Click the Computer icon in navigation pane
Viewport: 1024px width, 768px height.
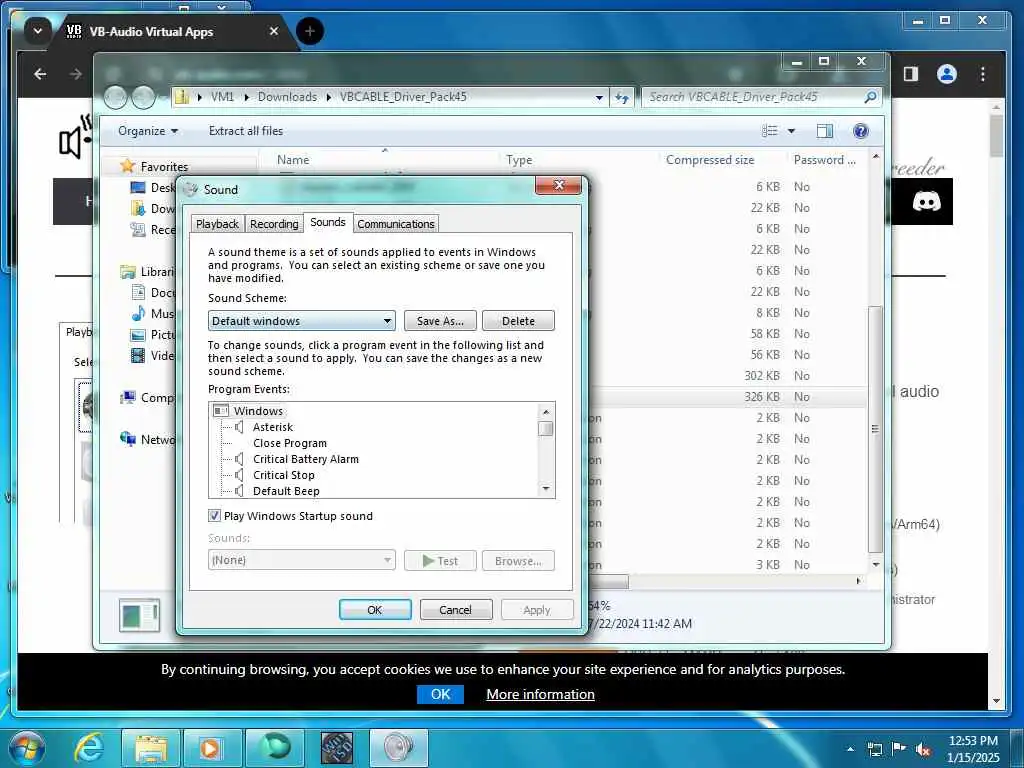coord(128,397)
